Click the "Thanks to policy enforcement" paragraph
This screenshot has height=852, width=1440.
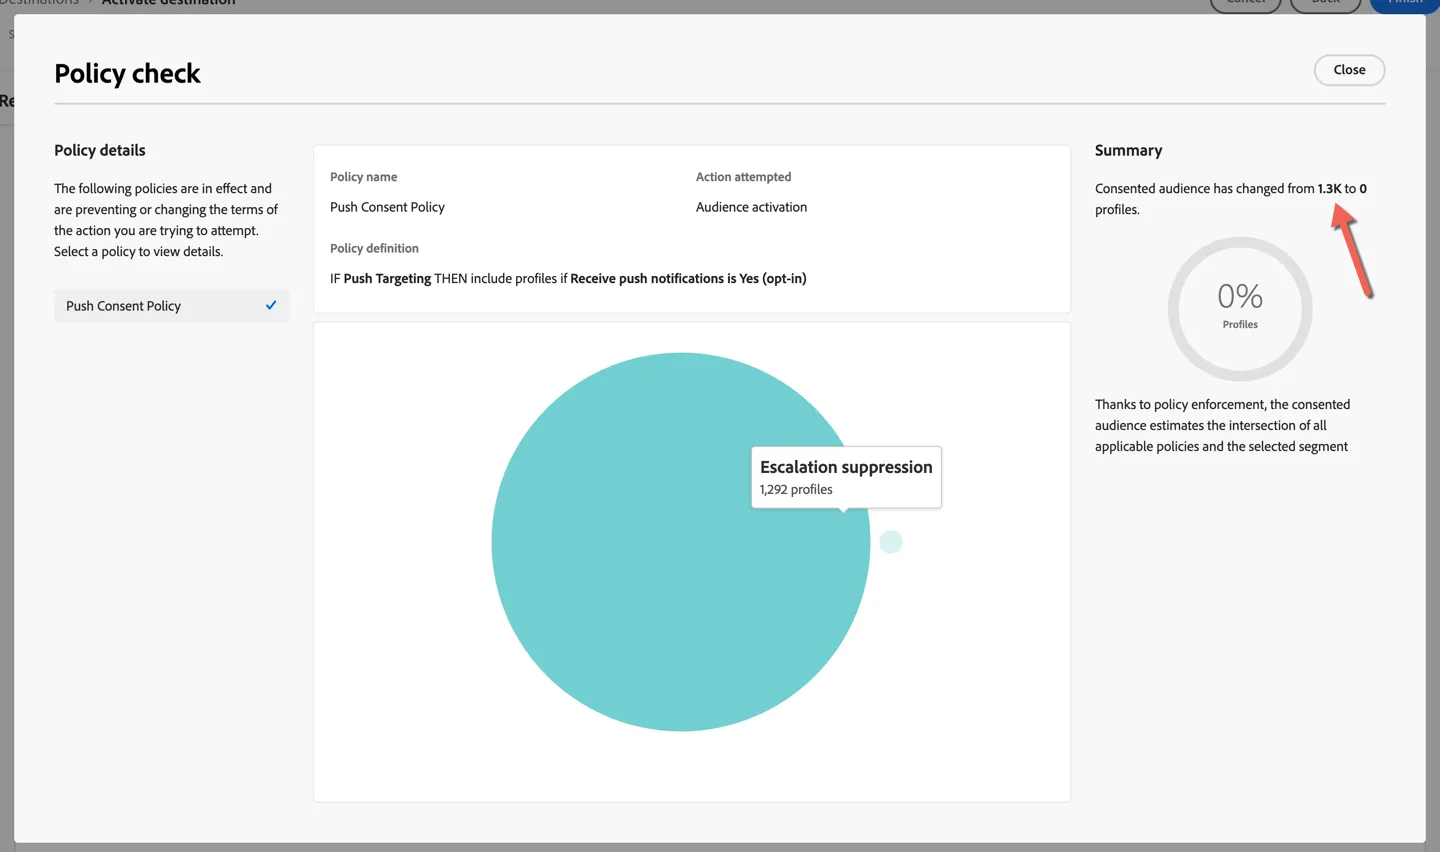coord(1222,425)
